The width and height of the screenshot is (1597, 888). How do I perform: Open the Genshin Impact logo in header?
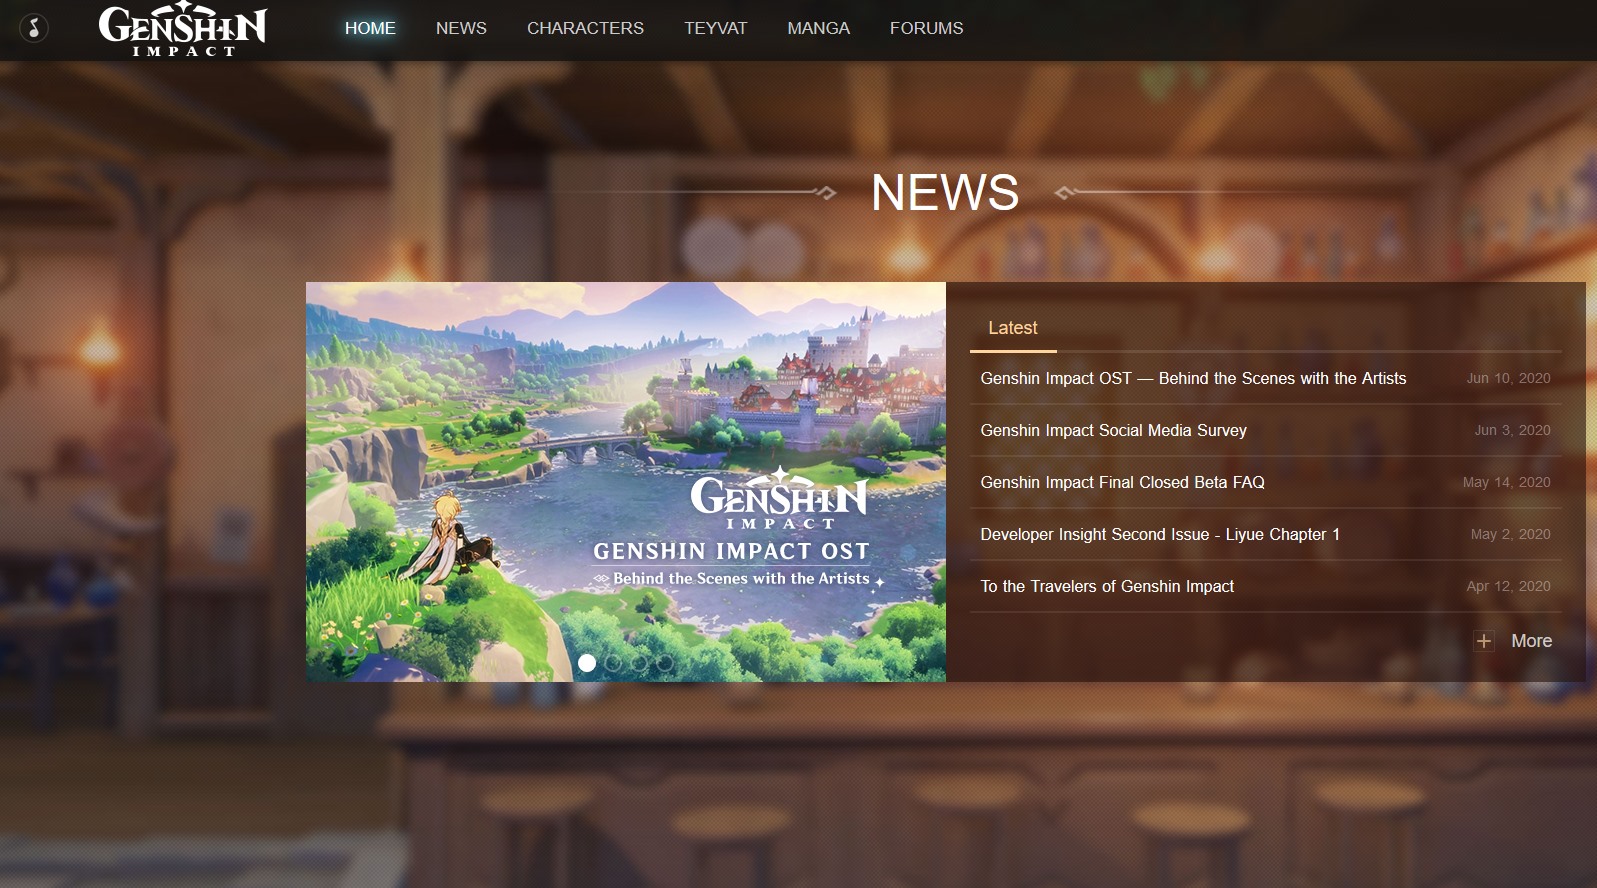[x=183, y=31]
